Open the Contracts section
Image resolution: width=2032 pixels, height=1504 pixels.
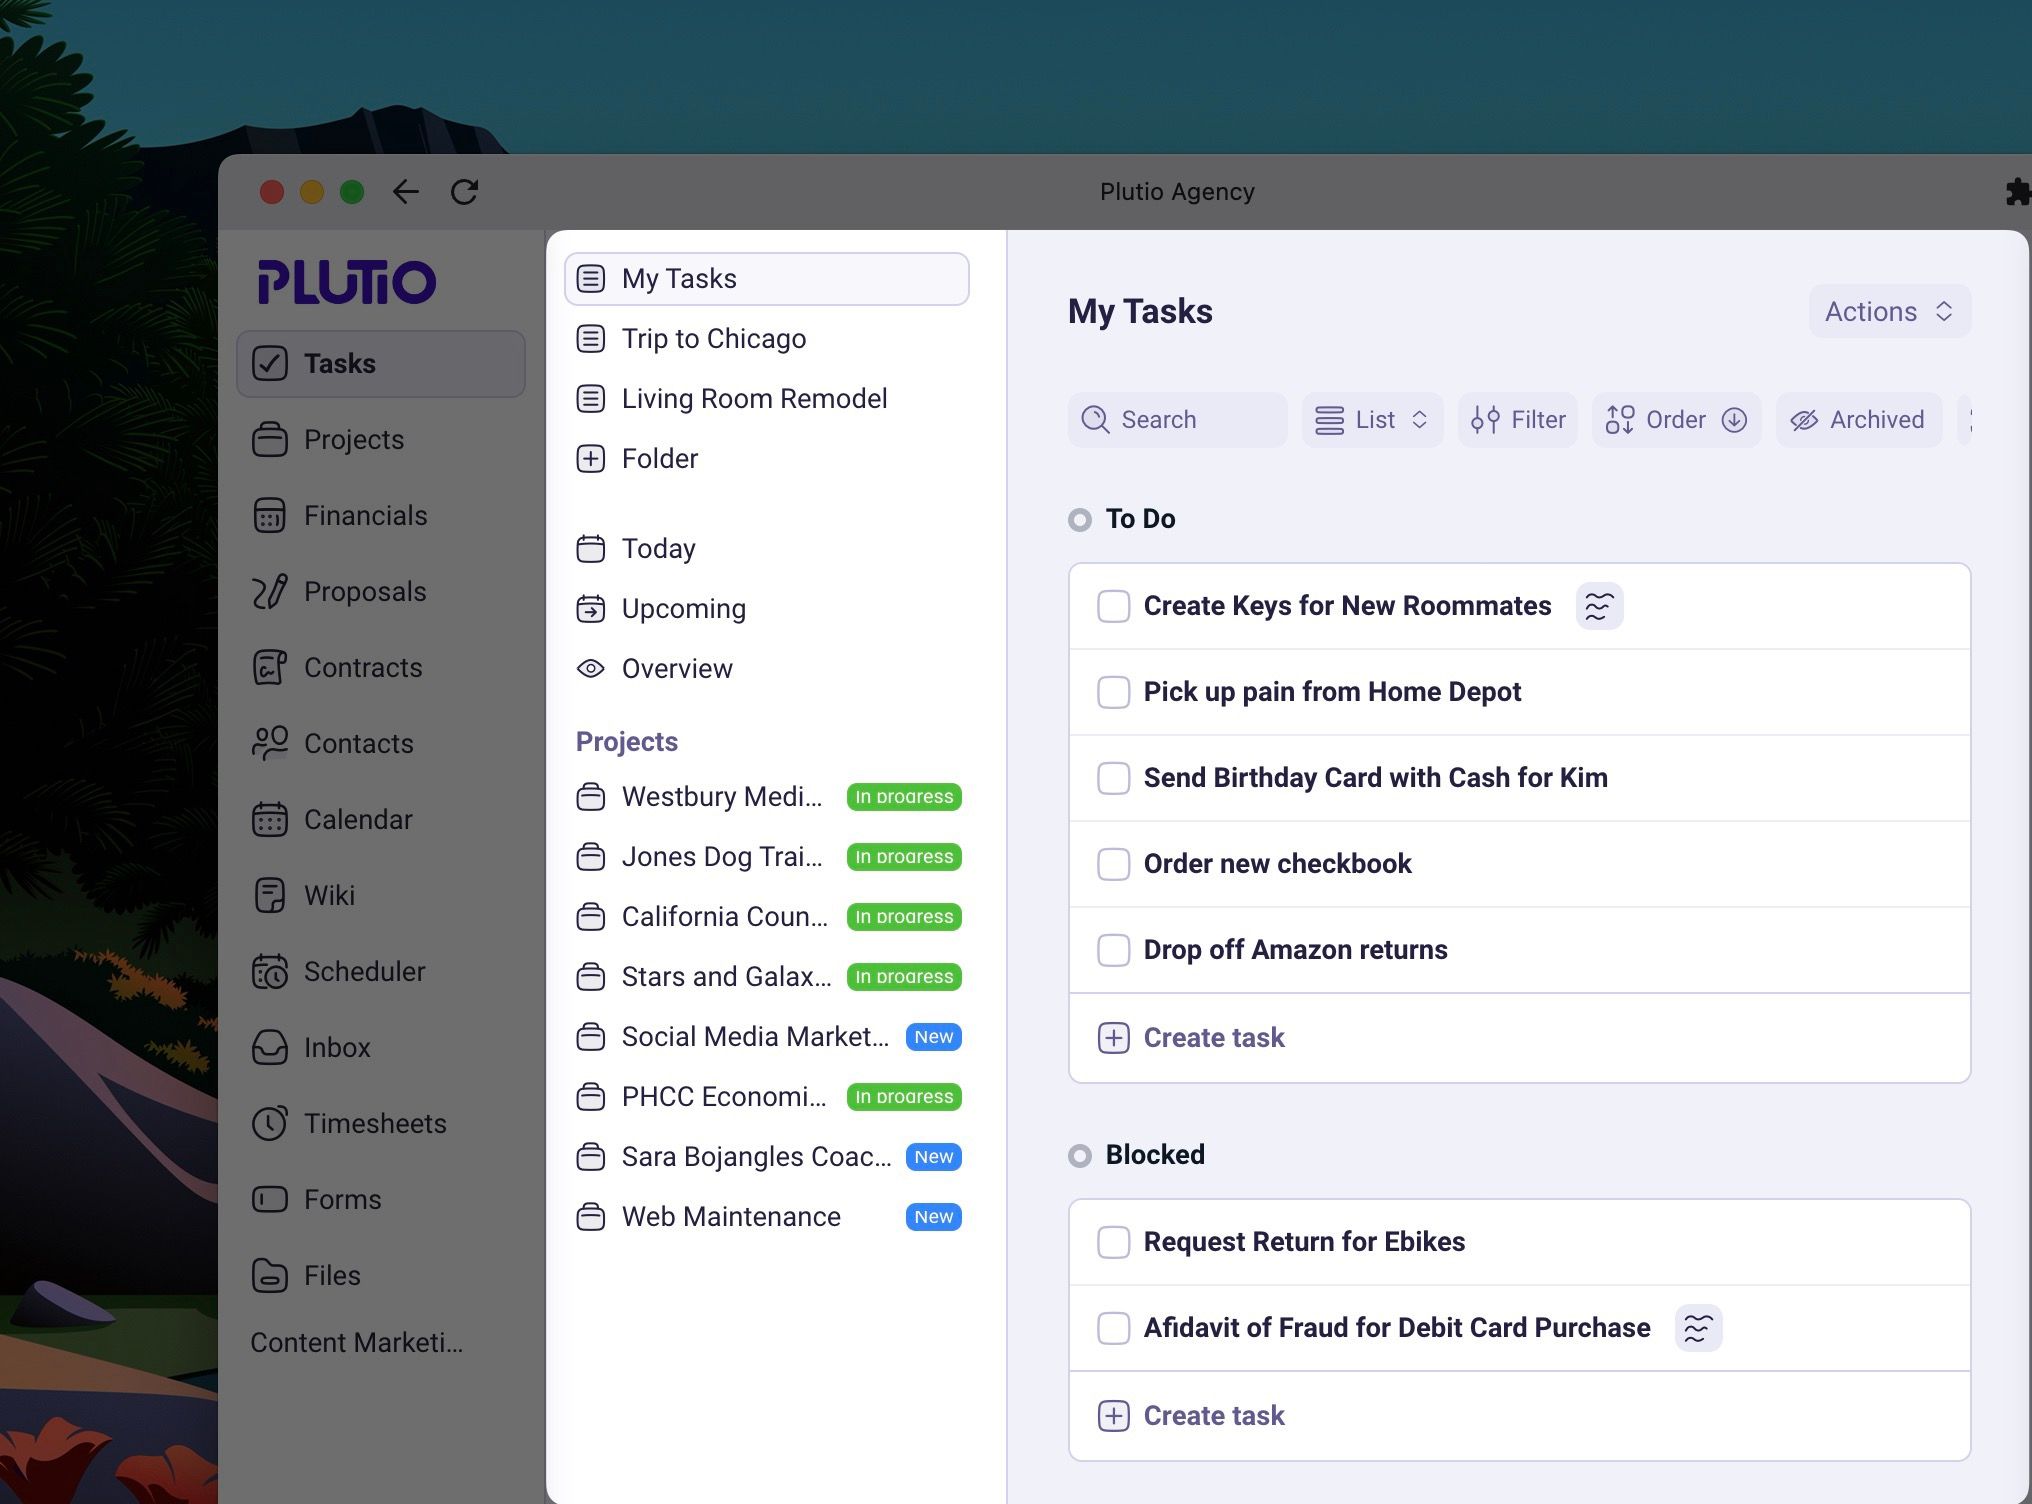pyautogui.click(x=362, y=667)
